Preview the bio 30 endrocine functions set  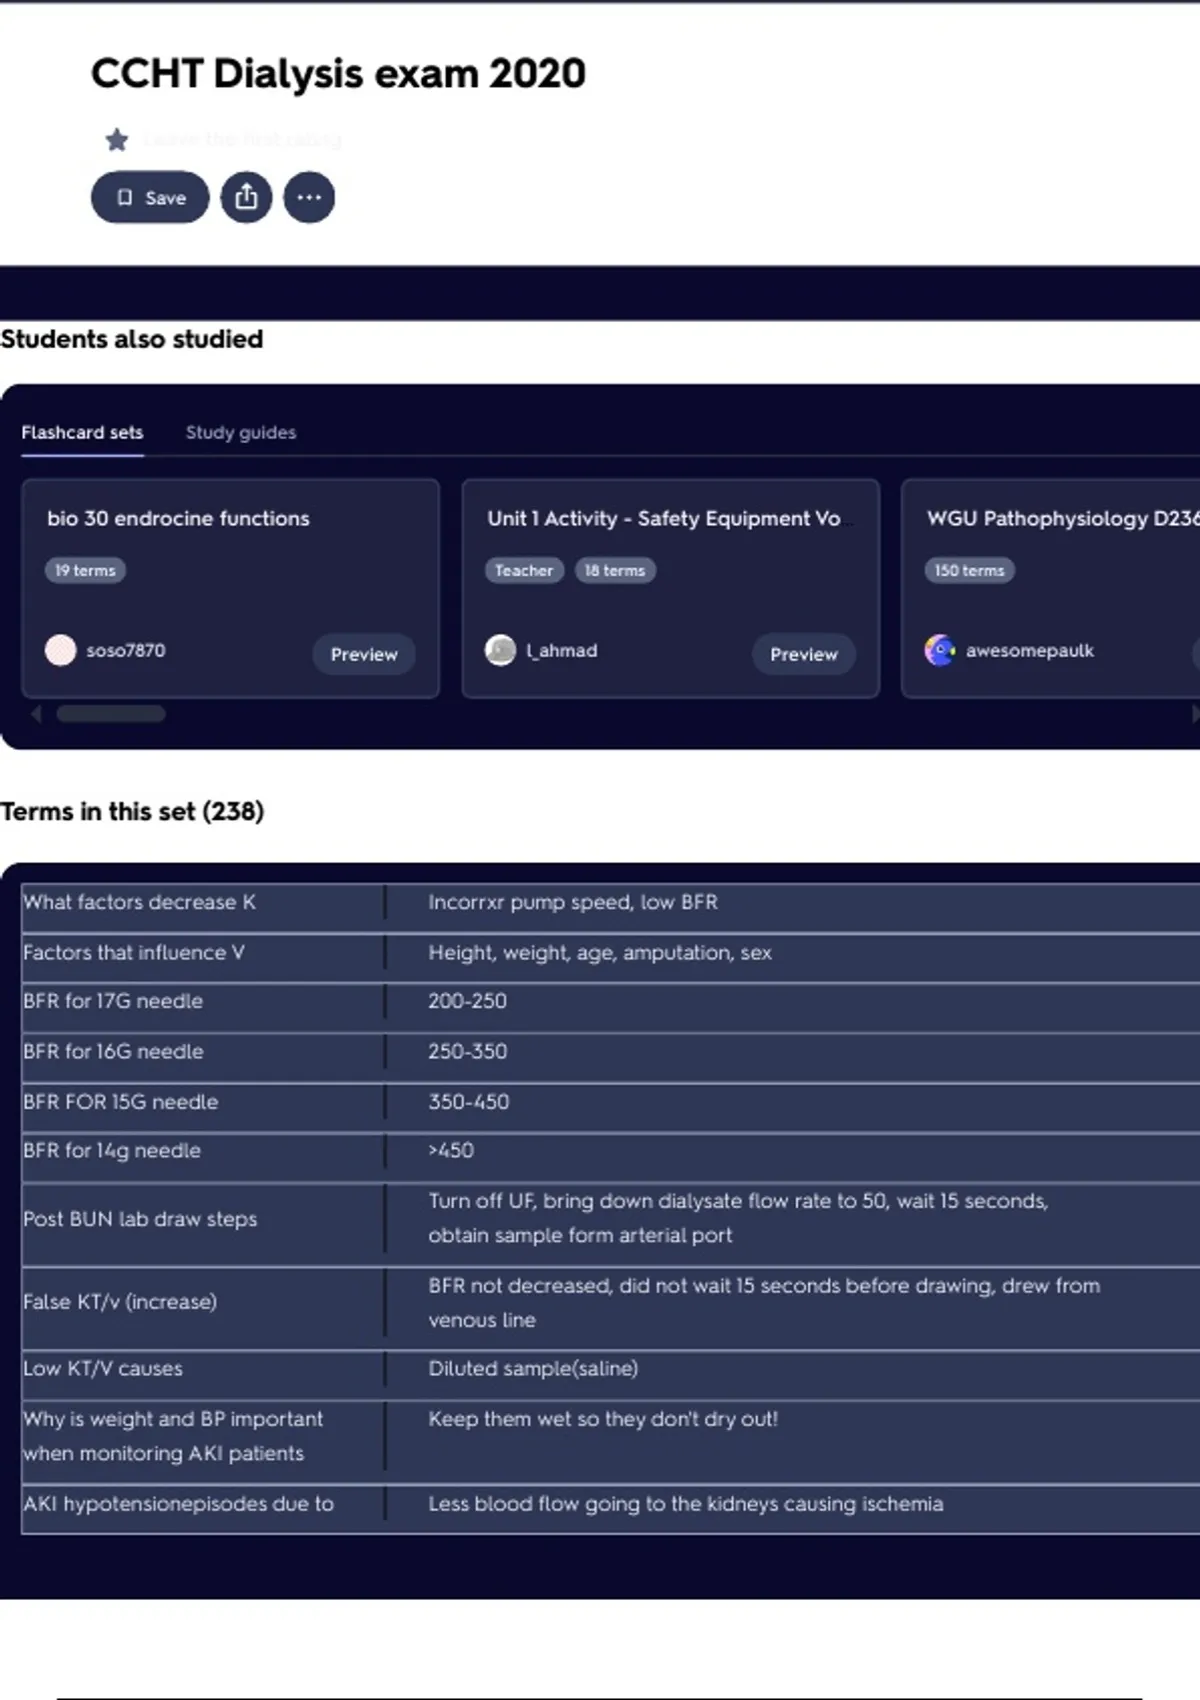[364, 654]
